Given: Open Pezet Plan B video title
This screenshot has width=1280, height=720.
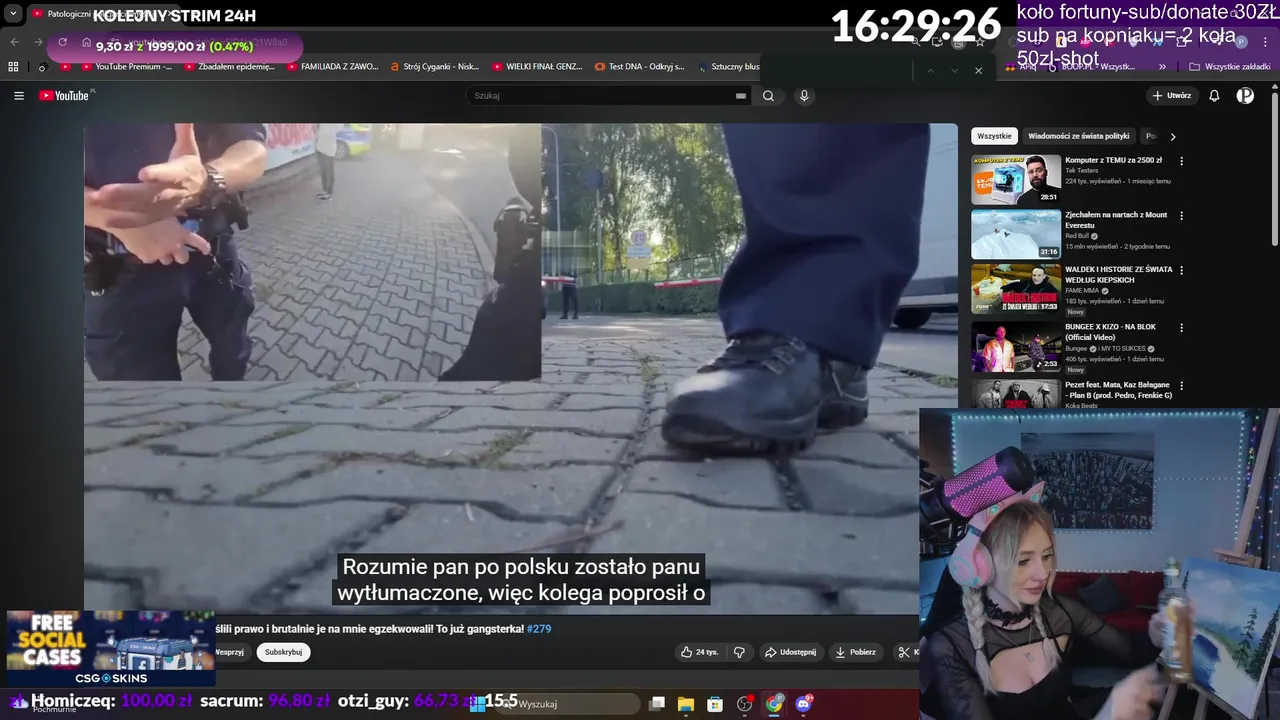Looking at the screenshot, I should tap(1118, 390).
